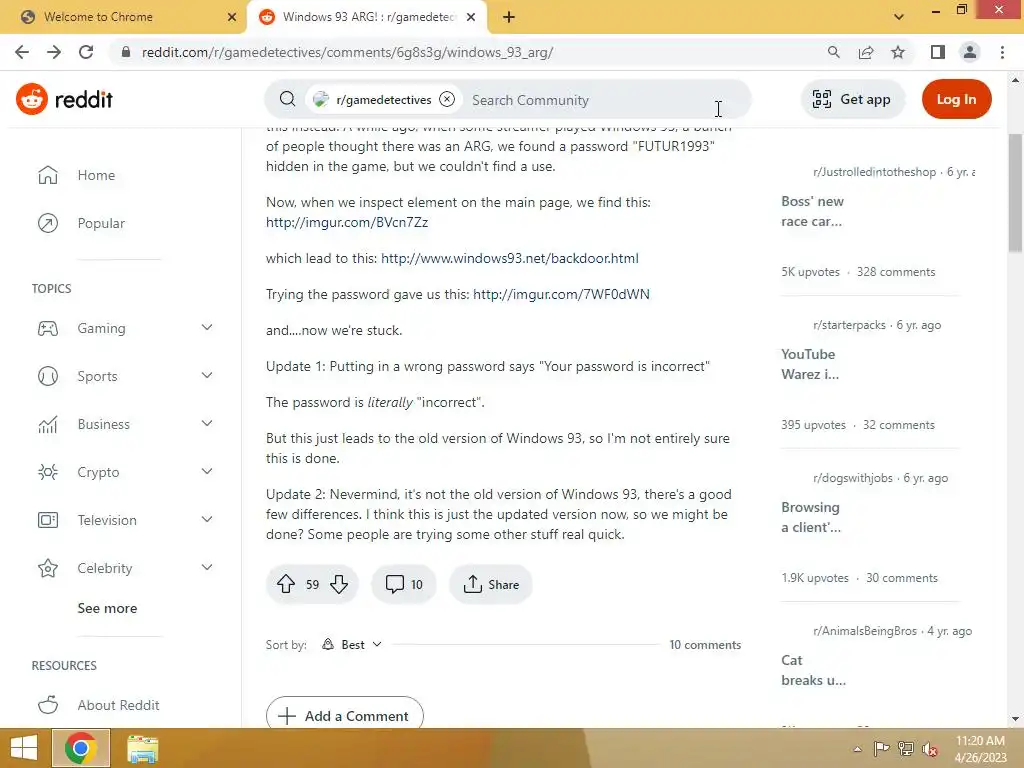Click the Reddit logo home link
1024x768 pixels.
coord(64,99)
